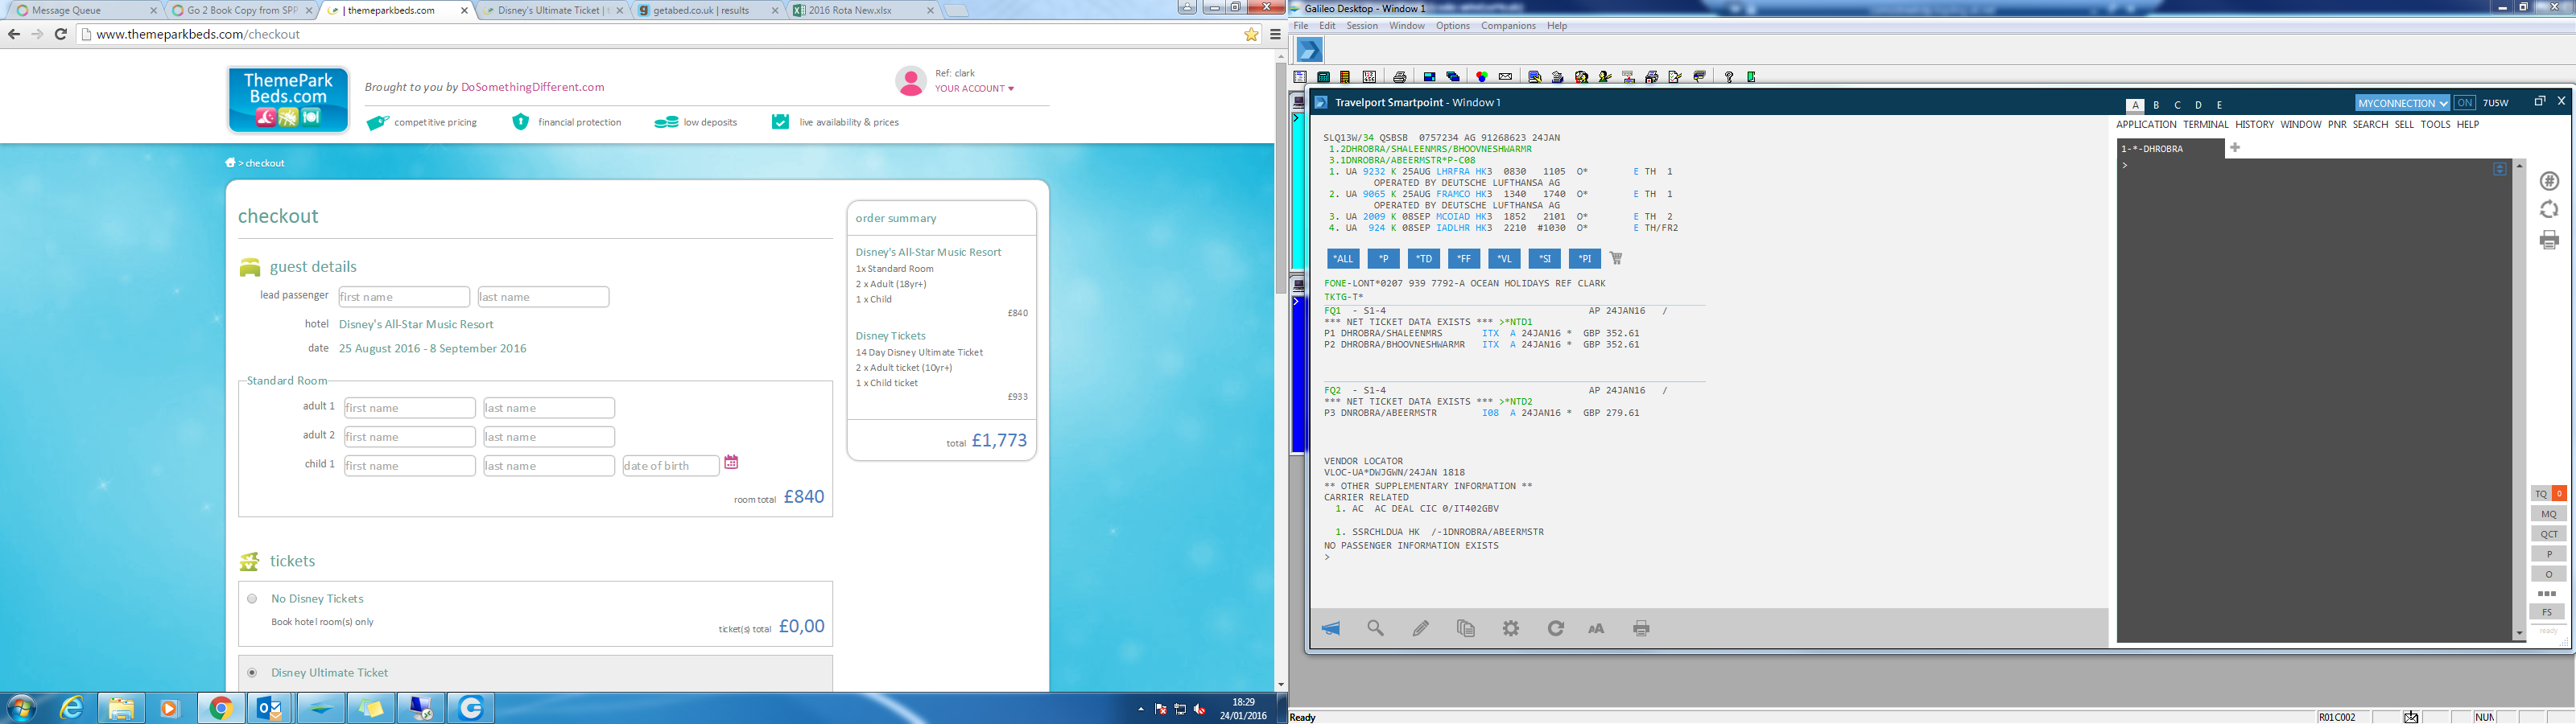This screenshot has height=724, width=2576.
Task: Click the Windows Start button
Action: pos(20,708)
